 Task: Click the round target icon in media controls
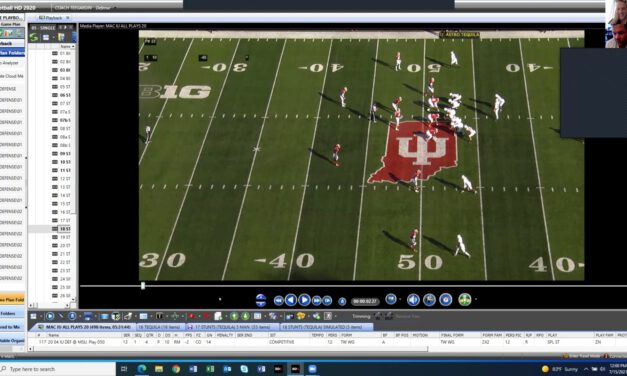[446, 300]
